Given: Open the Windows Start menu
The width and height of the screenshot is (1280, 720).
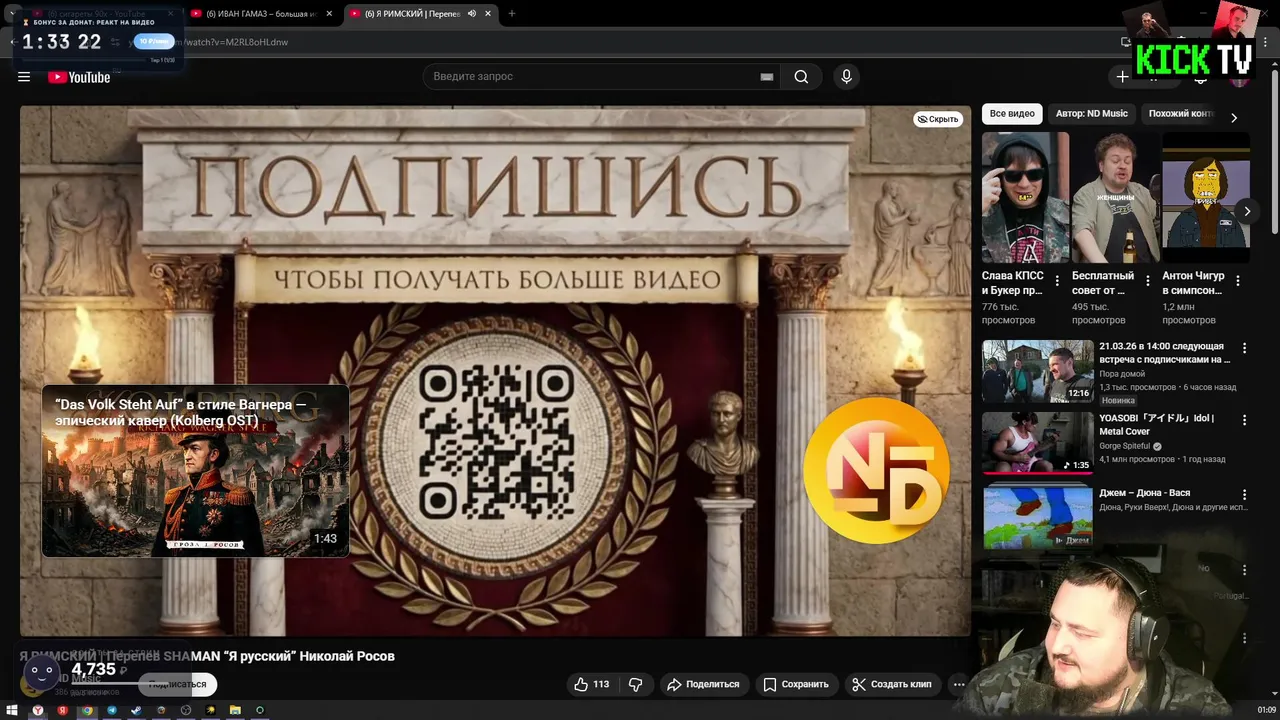Looking at the screenshot, I should (12, 710).
